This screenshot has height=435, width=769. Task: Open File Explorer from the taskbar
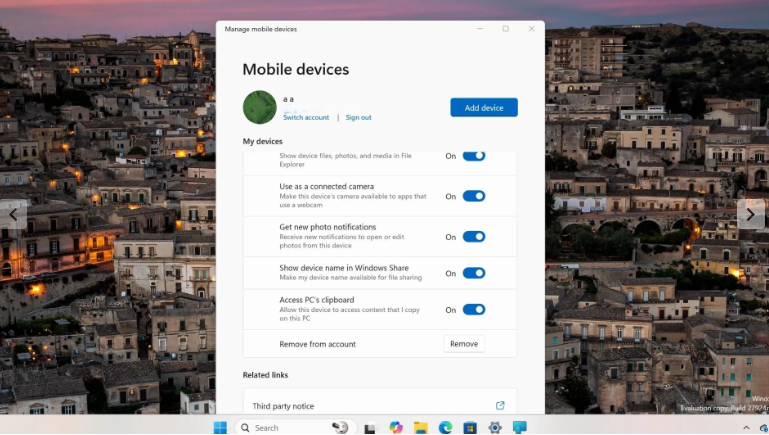[x=420, y=428]
